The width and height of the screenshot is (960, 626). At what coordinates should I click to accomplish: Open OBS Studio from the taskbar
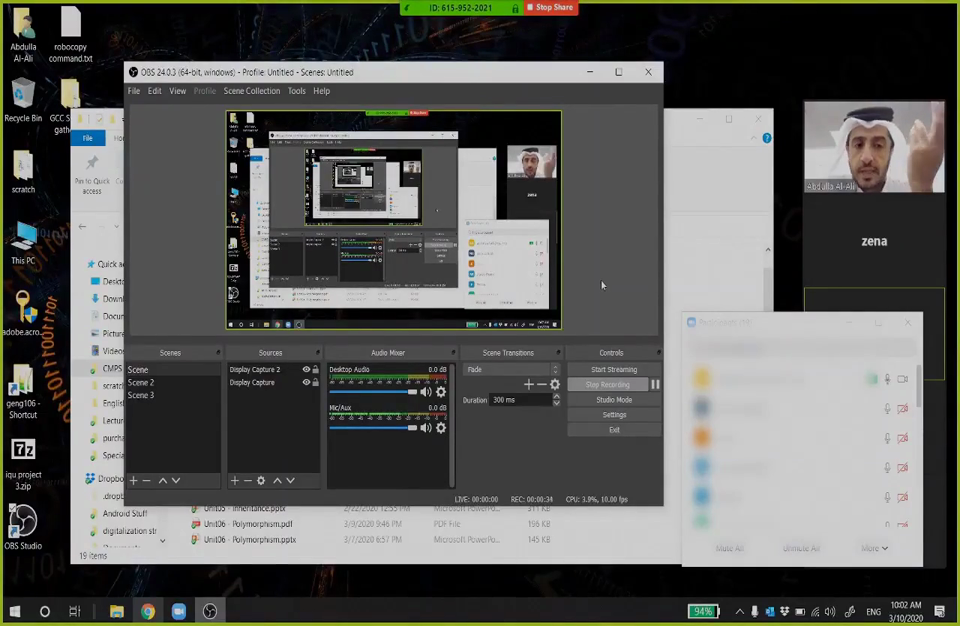pos(210,611)
